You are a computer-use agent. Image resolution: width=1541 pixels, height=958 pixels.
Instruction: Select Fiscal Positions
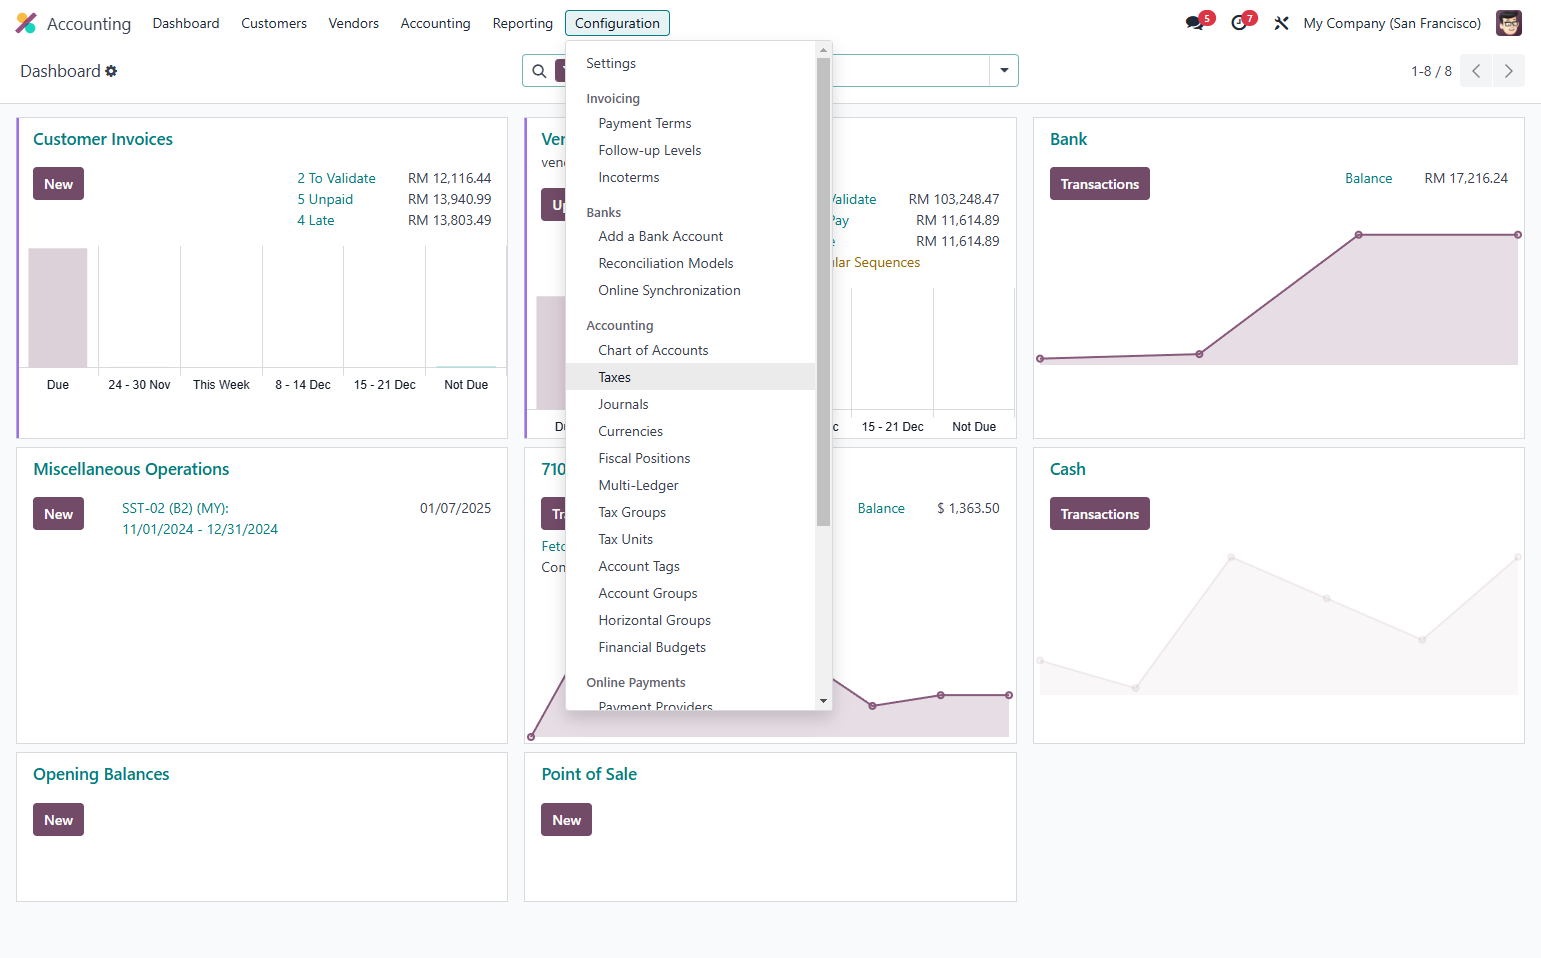coord(691,458)
